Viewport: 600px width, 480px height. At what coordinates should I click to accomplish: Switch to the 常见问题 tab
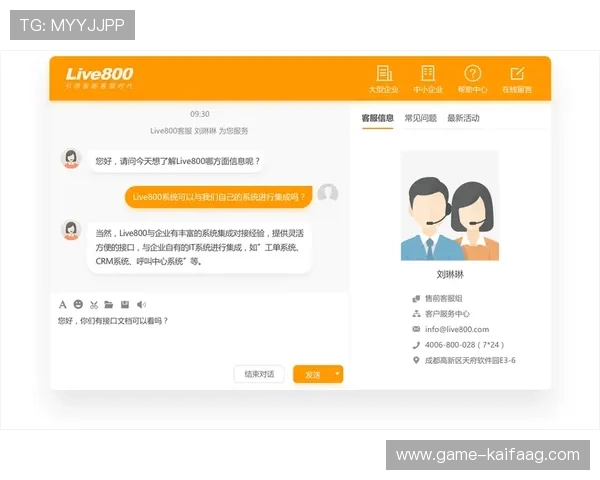[421, 118]
